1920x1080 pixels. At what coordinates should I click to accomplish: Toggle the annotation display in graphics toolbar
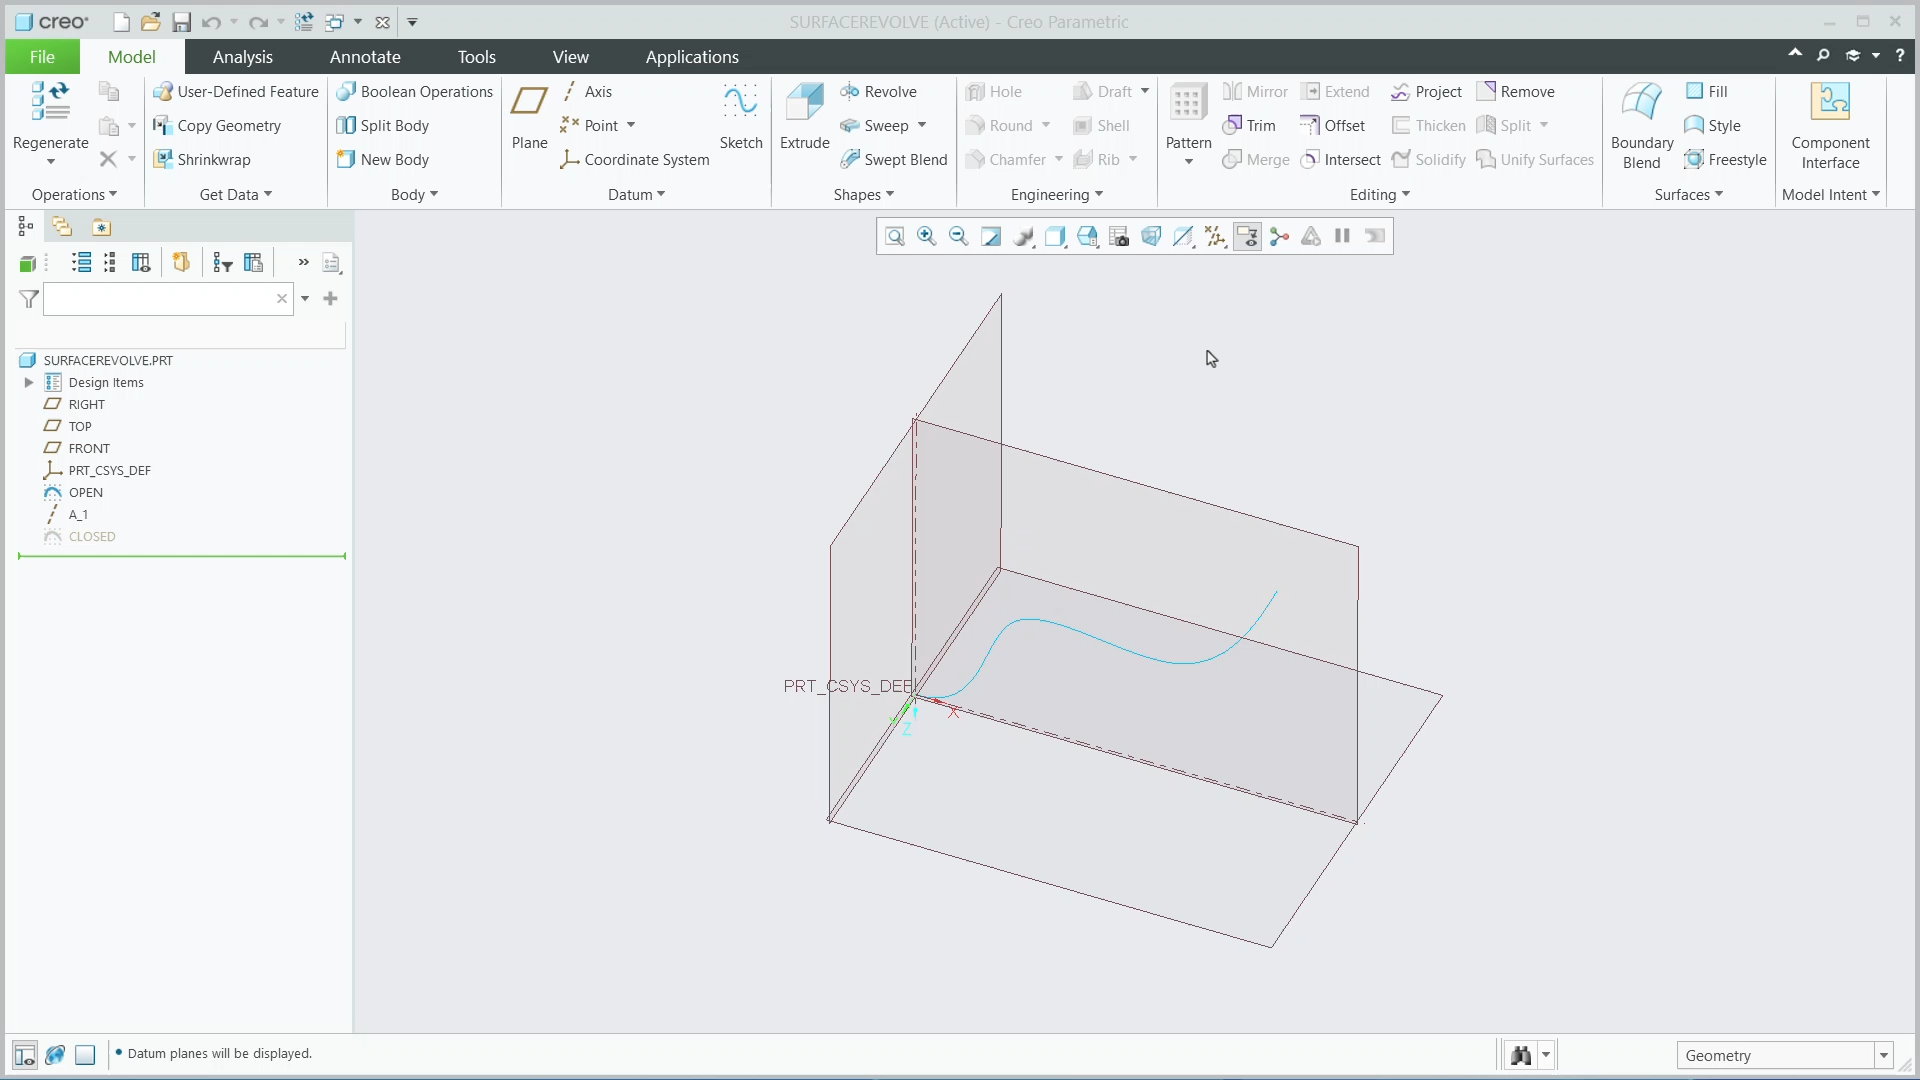pos(1247,236)
